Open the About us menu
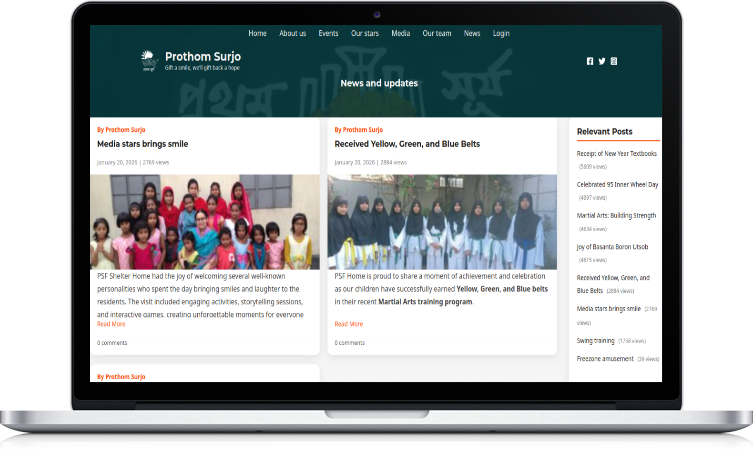 (293, 33)
